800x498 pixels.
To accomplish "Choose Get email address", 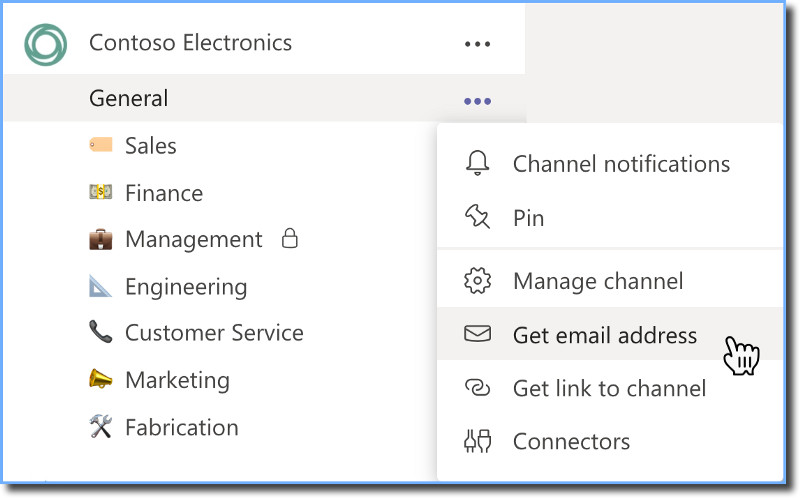I will pos(605,336).
